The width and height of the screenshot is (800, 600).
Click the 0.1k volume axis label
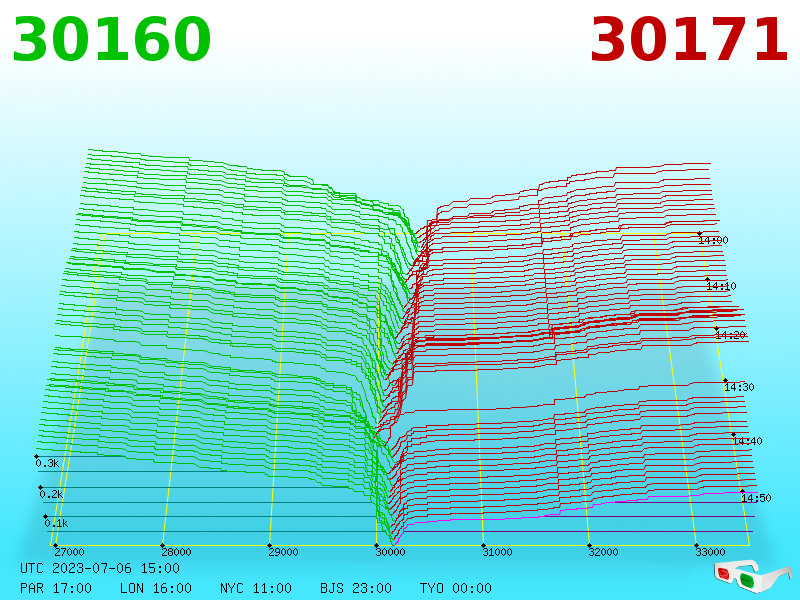pyautogui.click(x=56, y=523)
